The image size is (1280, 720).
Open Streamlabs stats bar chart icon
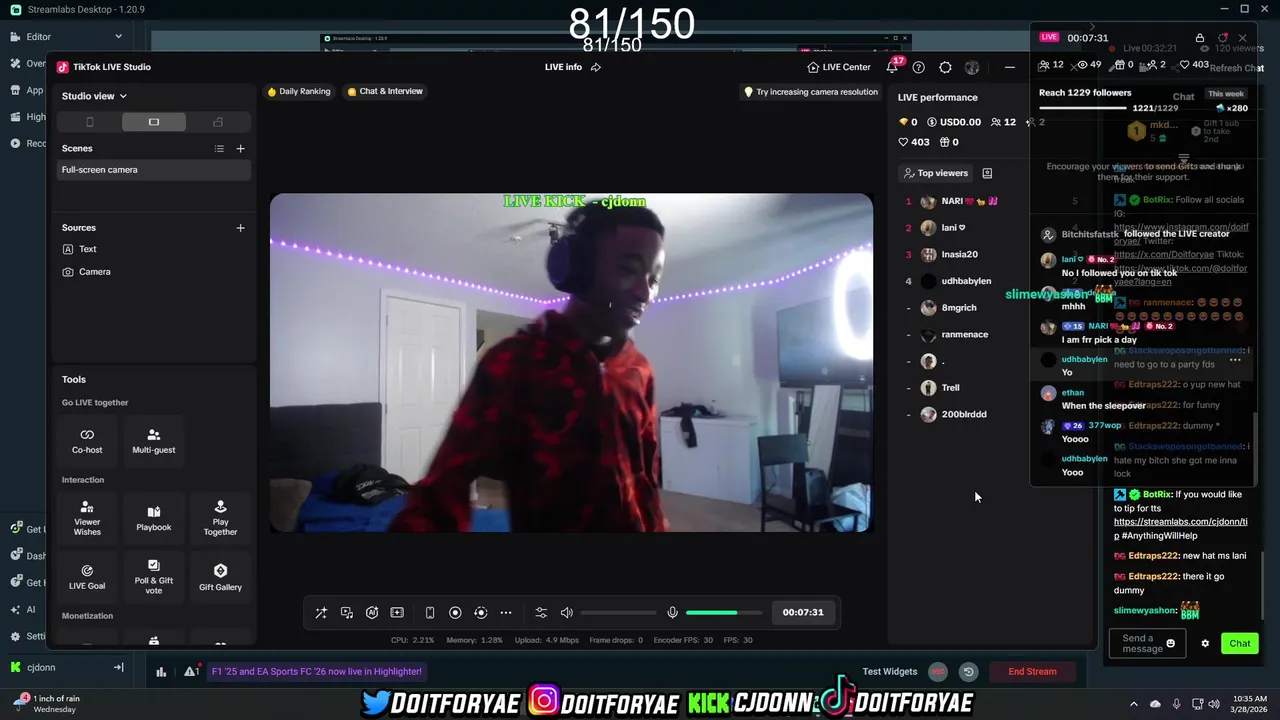point(161,672)
